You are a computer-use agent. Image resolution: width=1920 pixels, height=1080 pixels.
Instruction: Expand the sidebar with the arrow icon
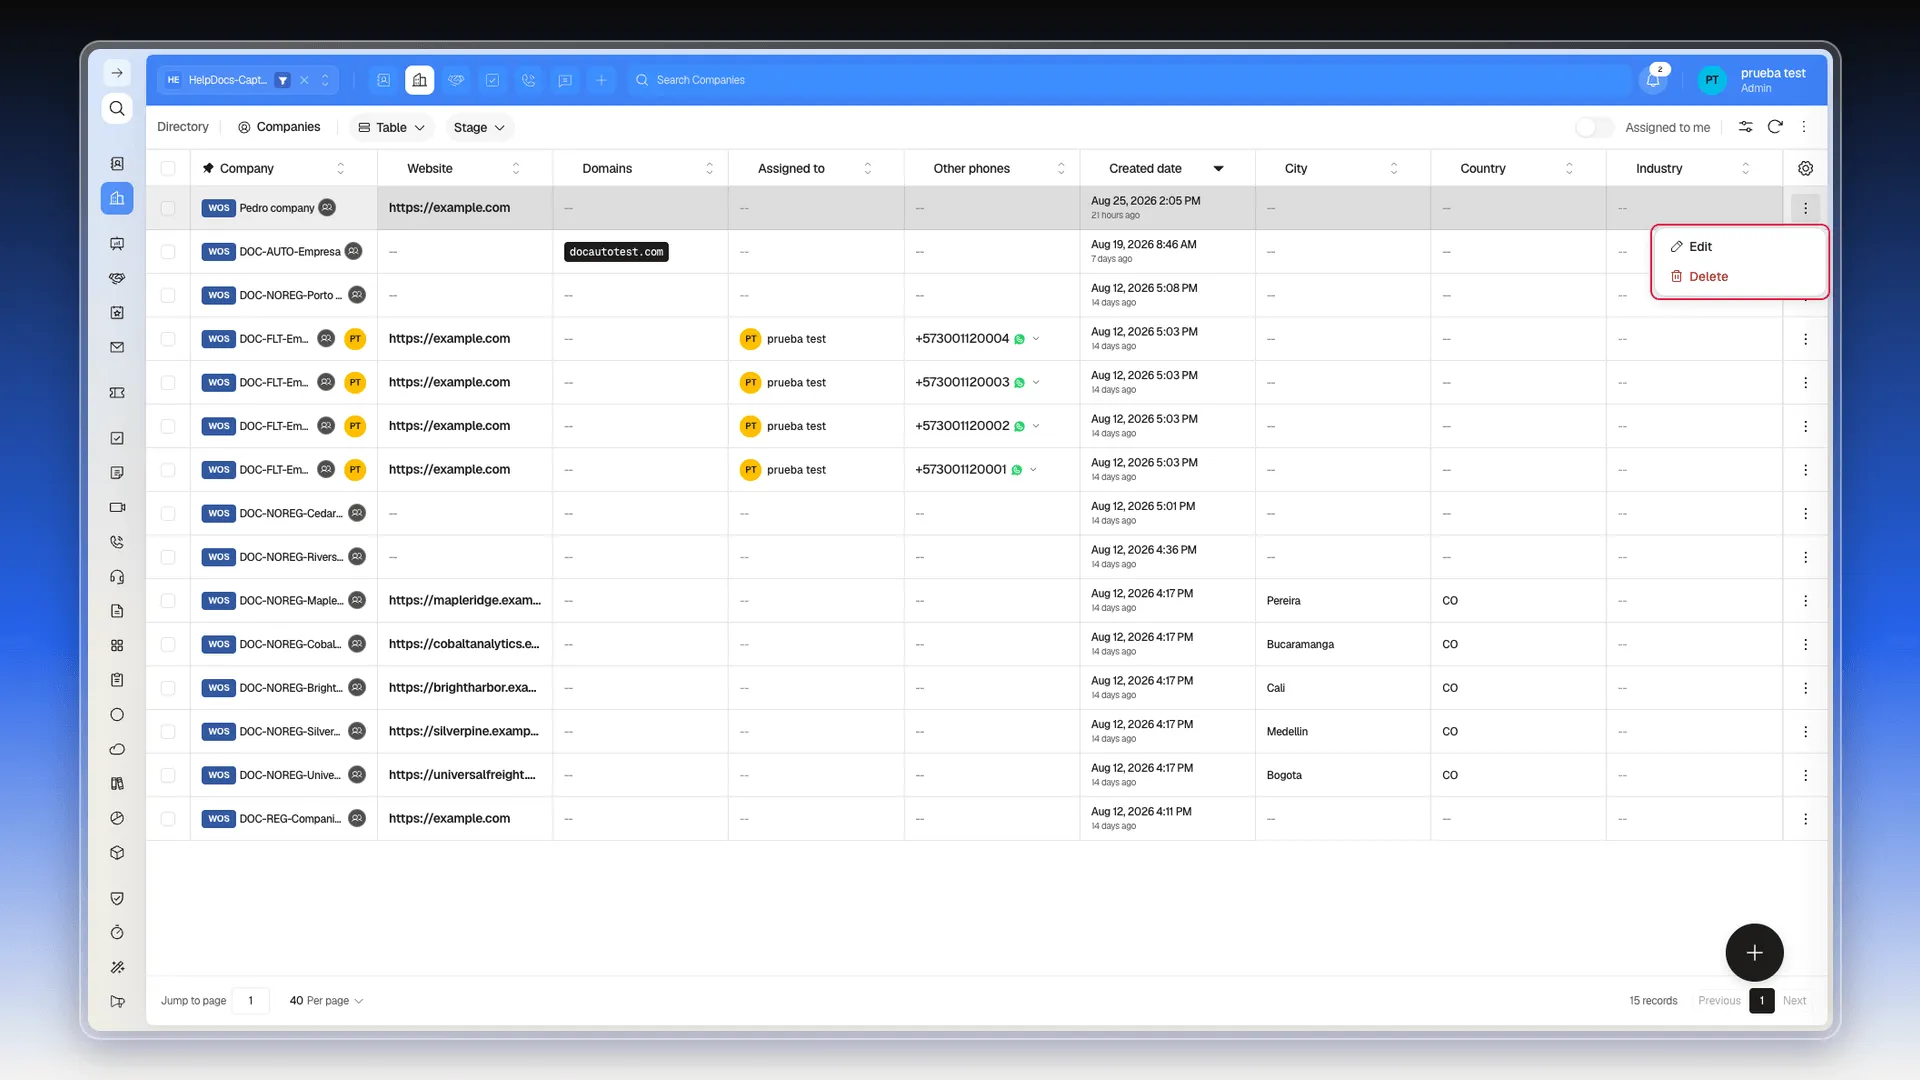117,73
